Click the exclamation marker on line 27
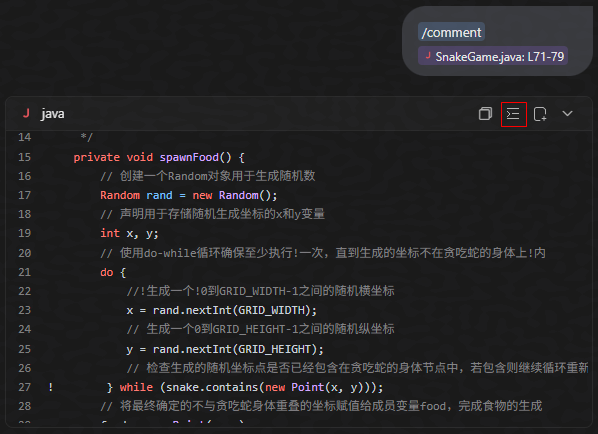The height and width of the screenshot is (434, 598). pyautogui.click(x=51, y=387)
